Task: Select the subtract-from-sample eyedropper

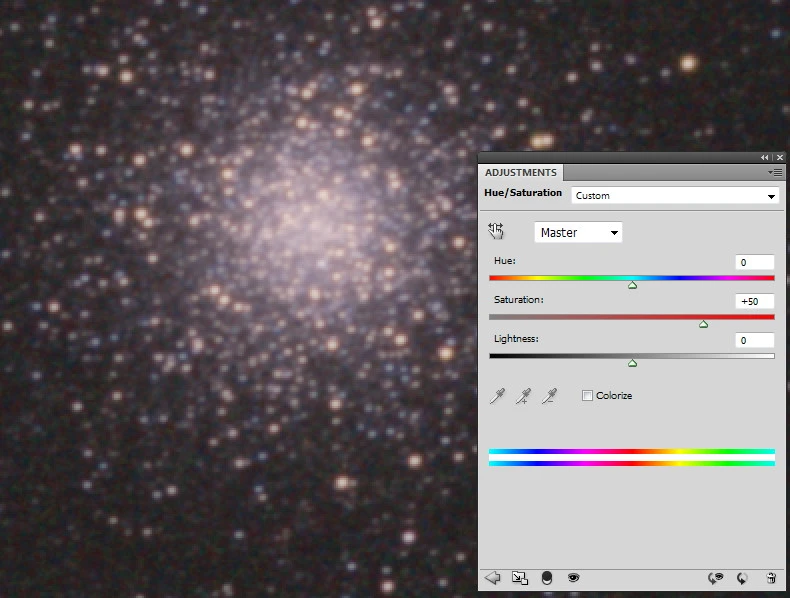Action: point(549,396)
